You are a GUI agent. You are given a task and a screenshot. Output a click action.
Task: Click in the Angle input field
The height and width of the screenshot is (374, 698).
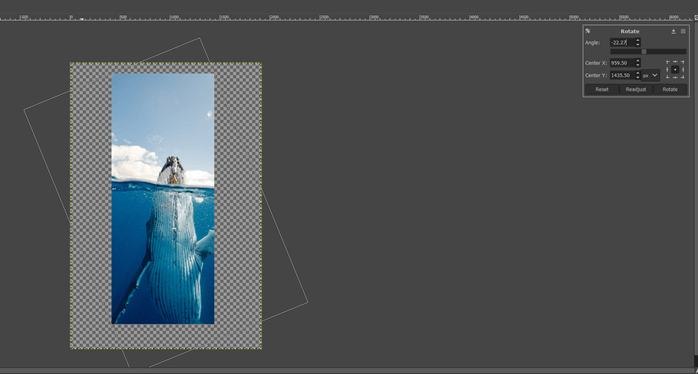(x=622, y=42)
